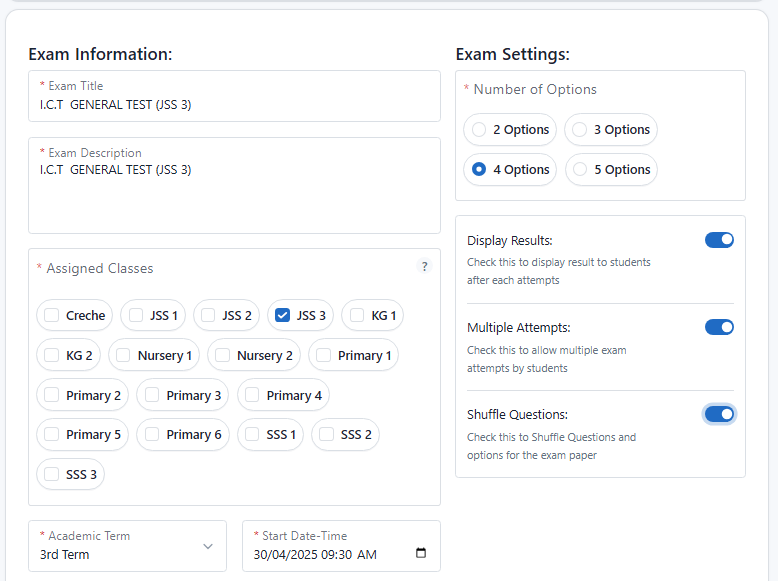Select the Nursery 2 class checkbox
The image size is (778, 581).
pos(223,355)
